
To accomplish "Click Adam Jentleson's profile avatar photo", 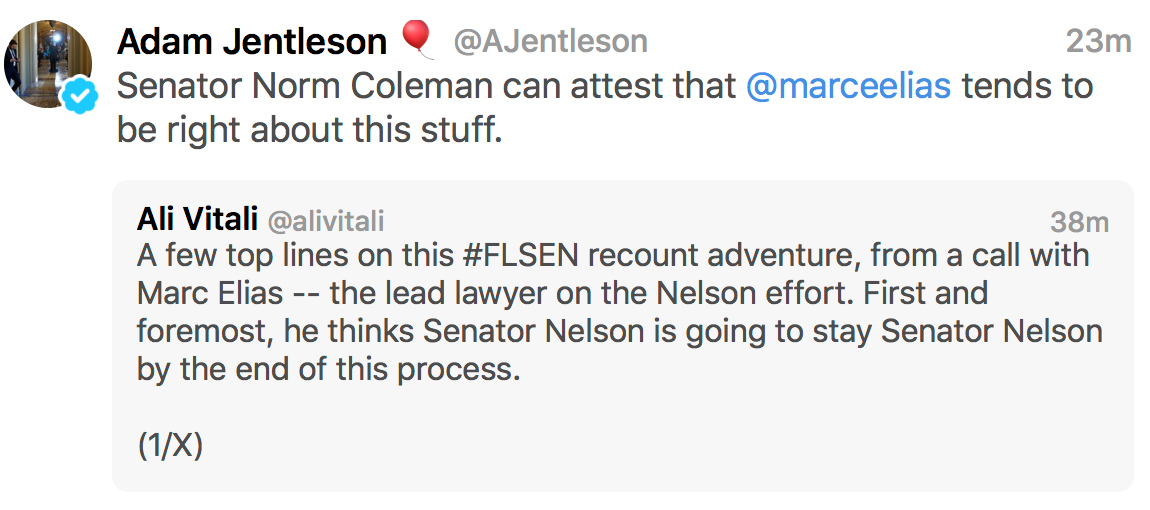I will (48, 62).
